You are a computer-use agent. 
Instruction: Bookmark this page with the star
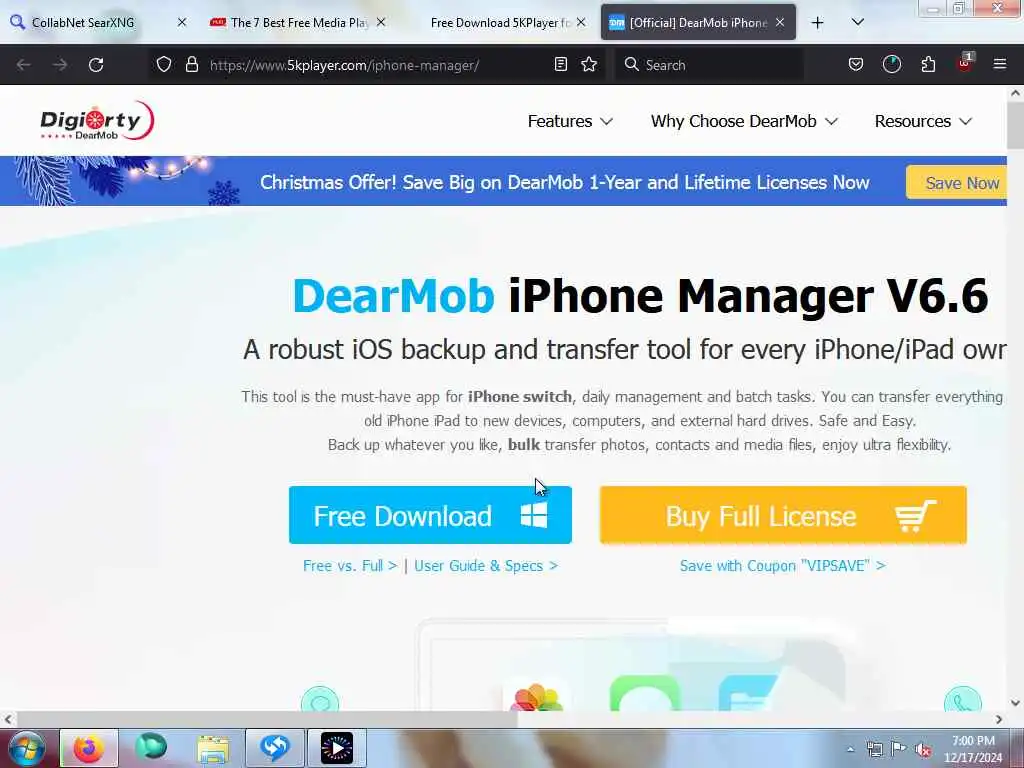pos(589,65)
